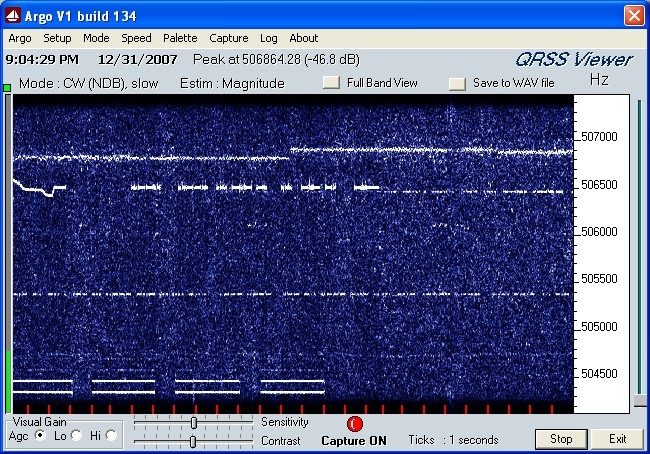Open the Capture menu

coord(228,38)
